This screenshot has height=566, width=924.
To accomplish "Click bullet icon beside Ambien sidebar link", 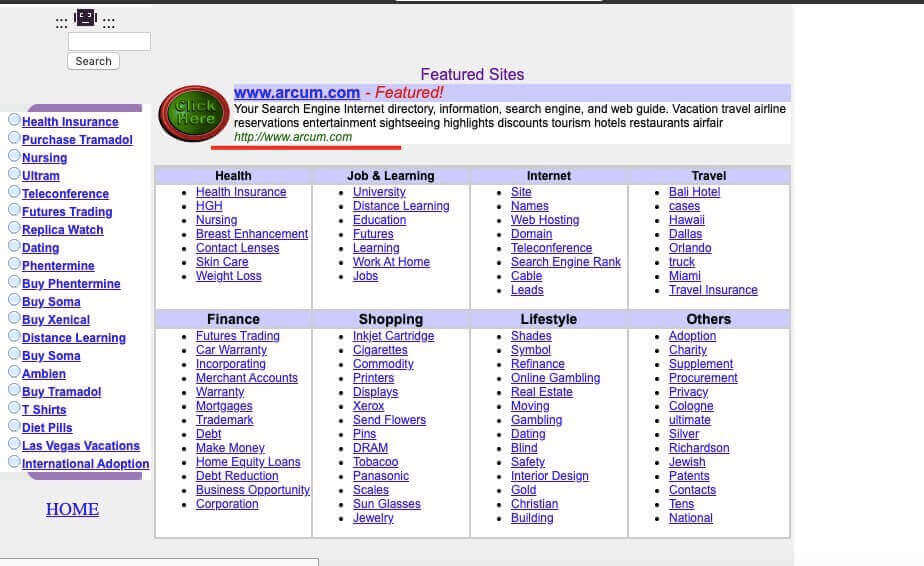I will [14, 372].
